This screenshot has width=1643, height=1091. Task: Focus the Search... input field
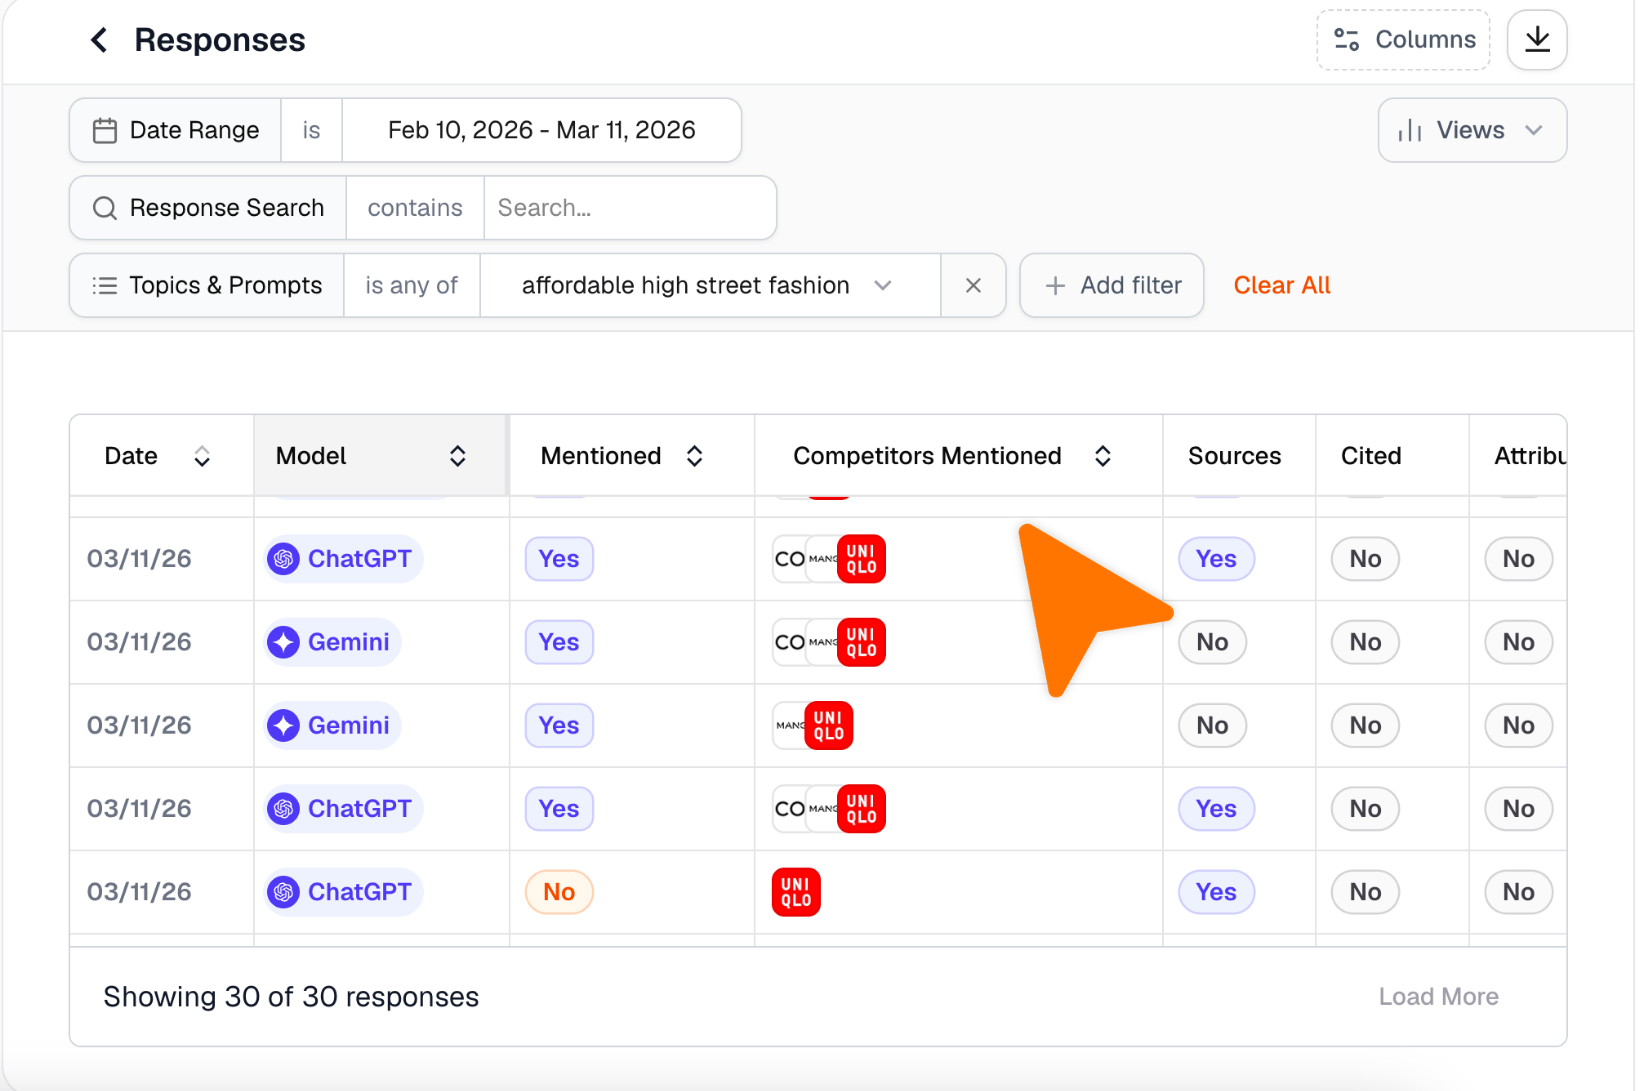(630, 208)
